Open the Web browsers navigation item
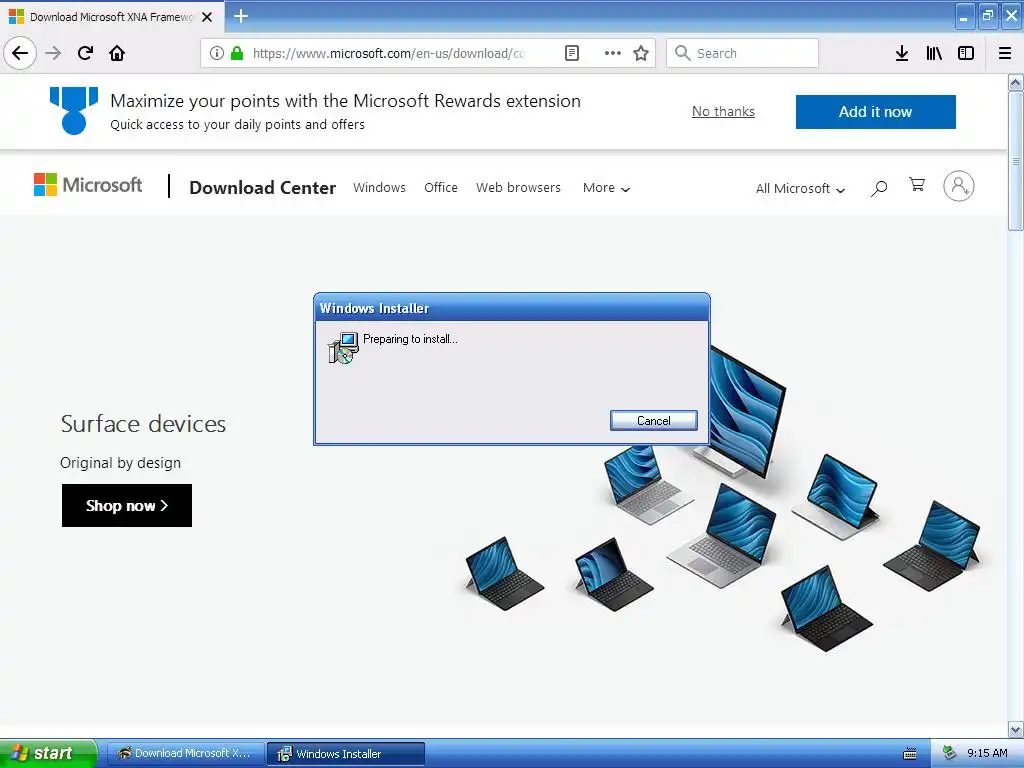 (x=518, y=187)
